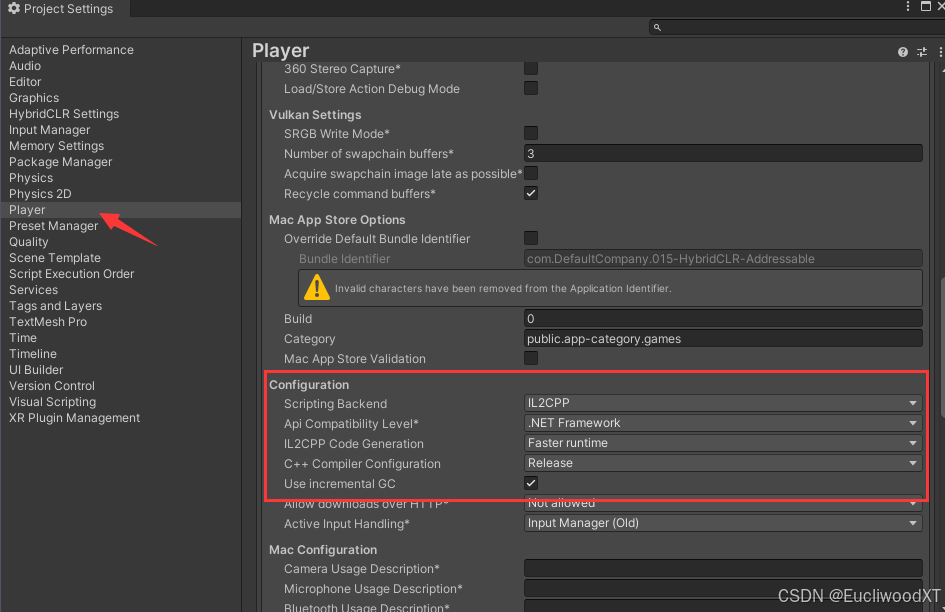
Task: Click the search magnifier icon
Action: pyautogui.click(x=657, y=27)
